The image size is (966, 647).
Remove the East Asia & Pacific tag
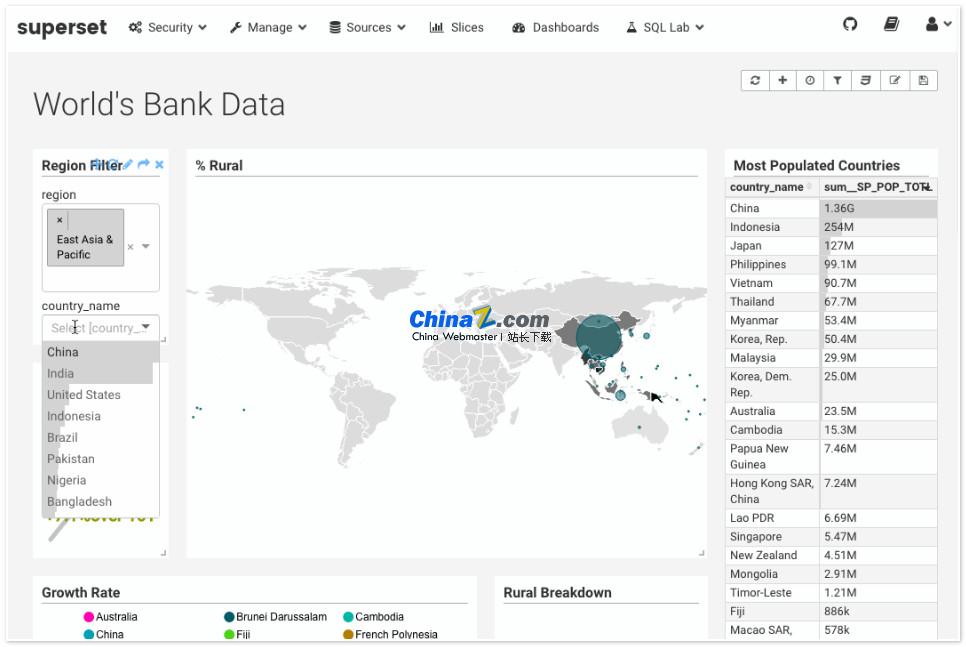[60, 220]
